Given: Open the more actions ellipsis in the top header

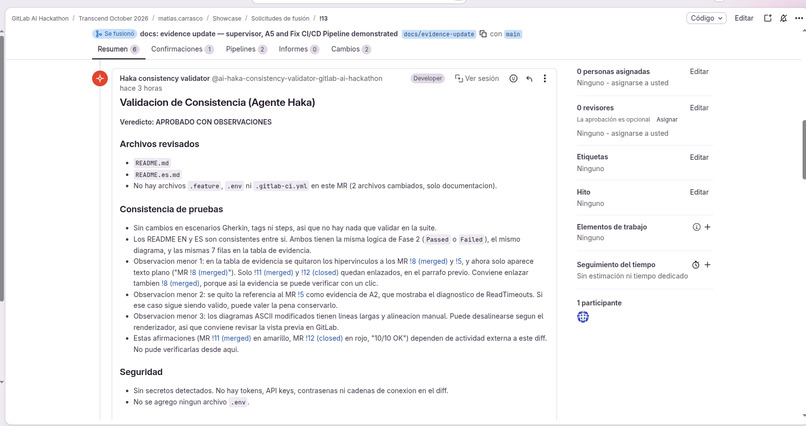Looking at the screenshot, I should coord(798,18).
